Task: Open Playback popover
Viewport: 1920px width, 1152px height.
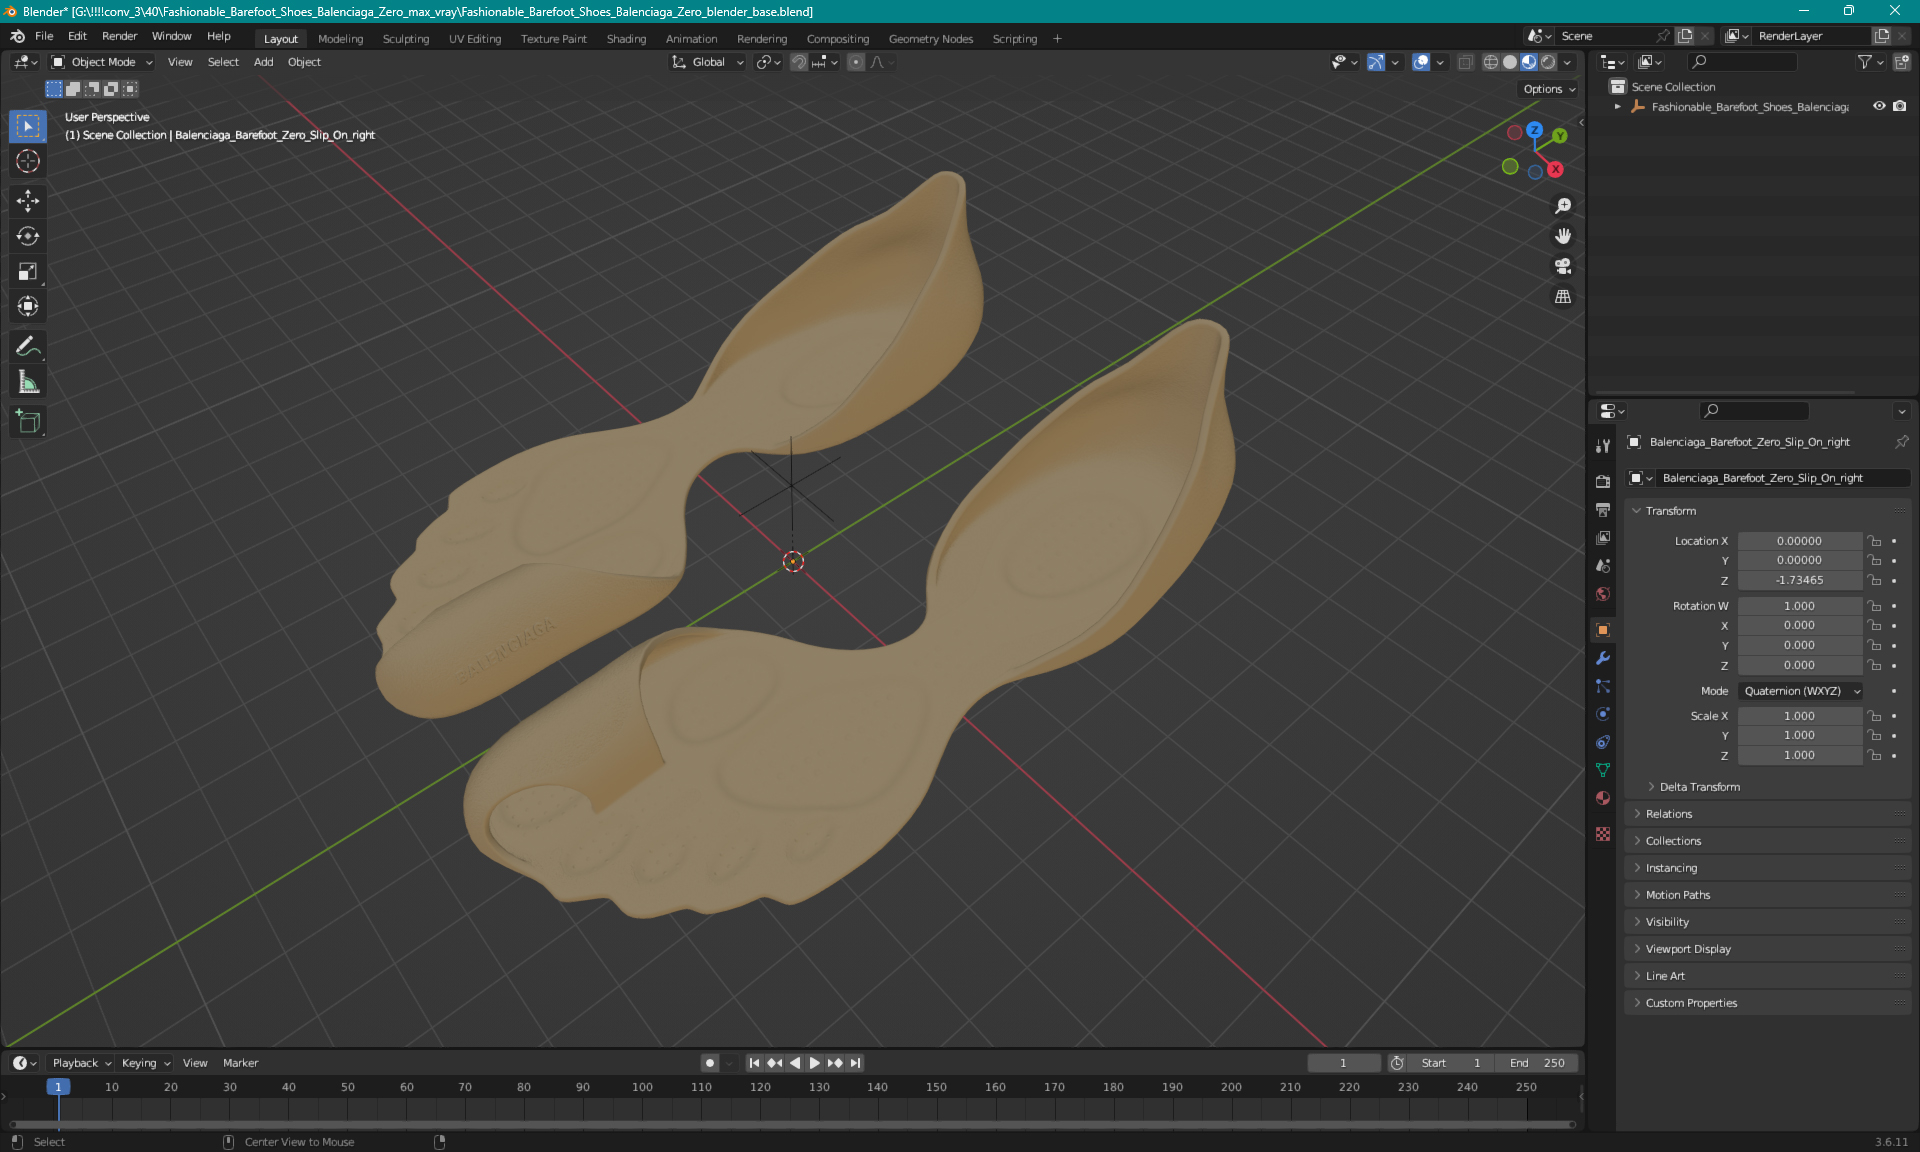Action: coord(81,1063)
